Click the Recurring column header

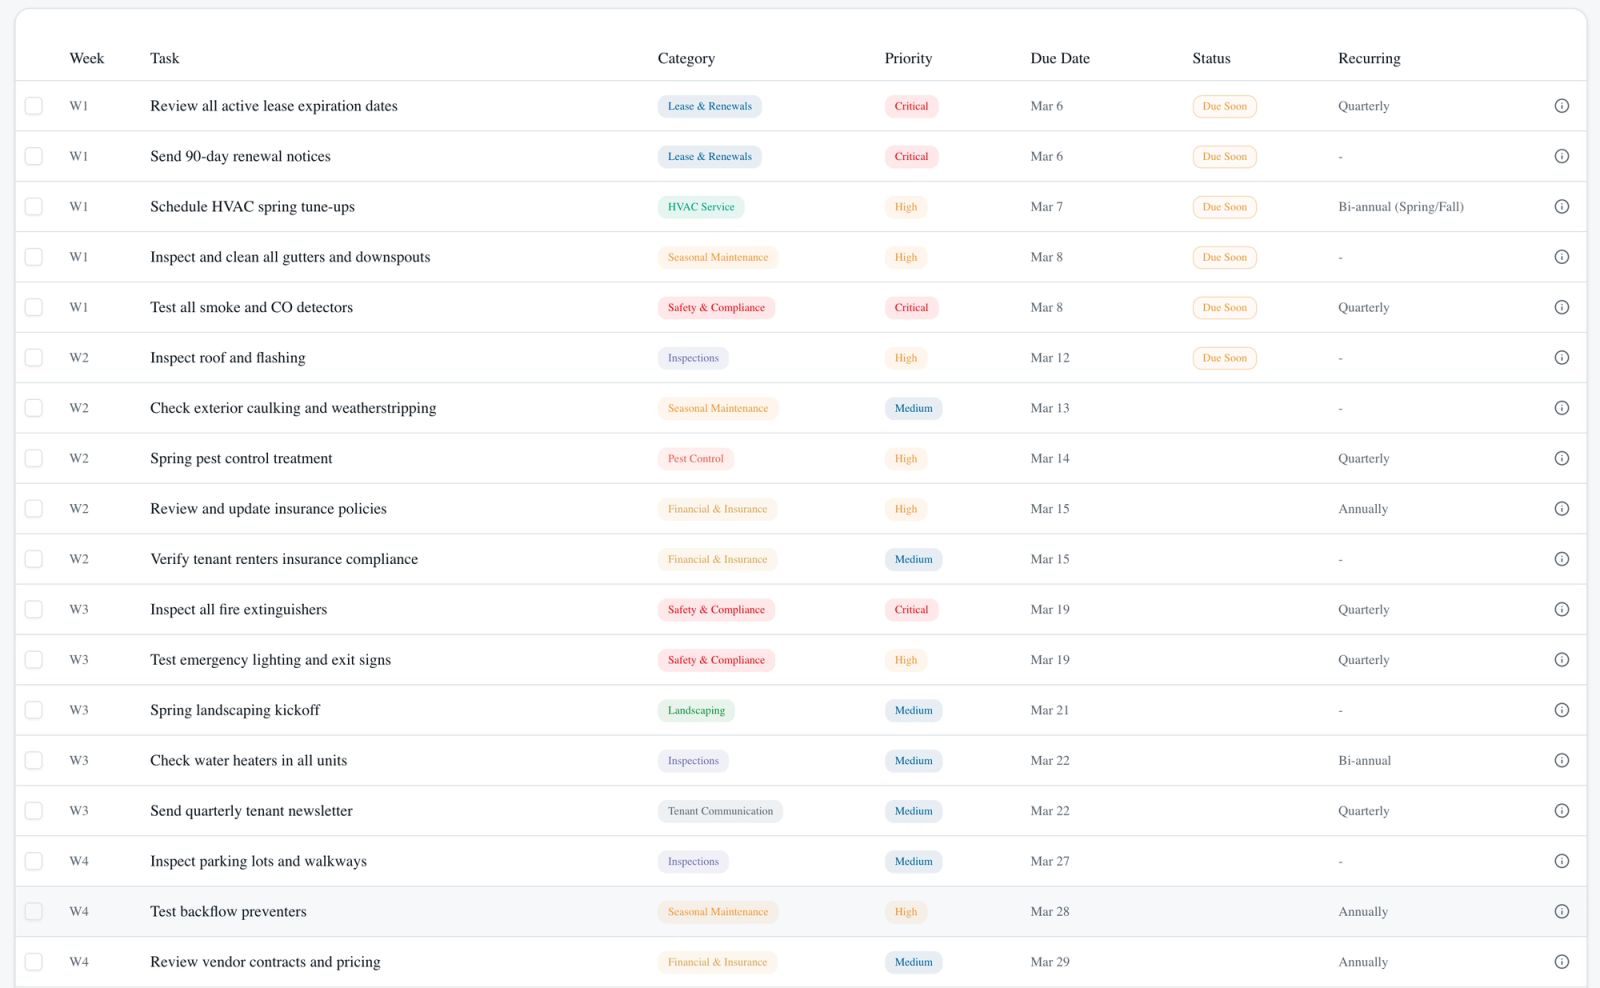pos(1369,58)
